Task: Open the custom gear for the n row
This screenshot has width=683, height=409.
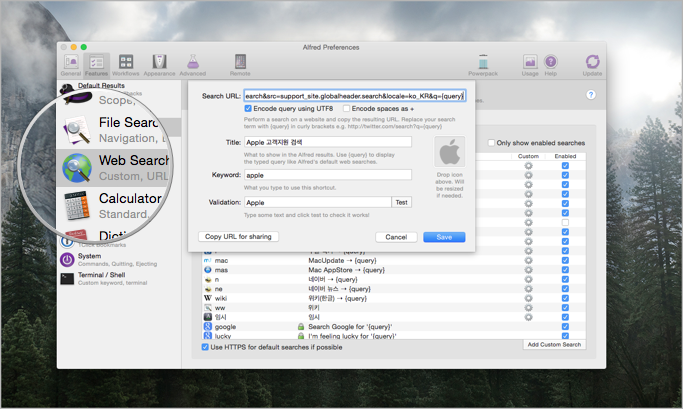Action: 528,279
